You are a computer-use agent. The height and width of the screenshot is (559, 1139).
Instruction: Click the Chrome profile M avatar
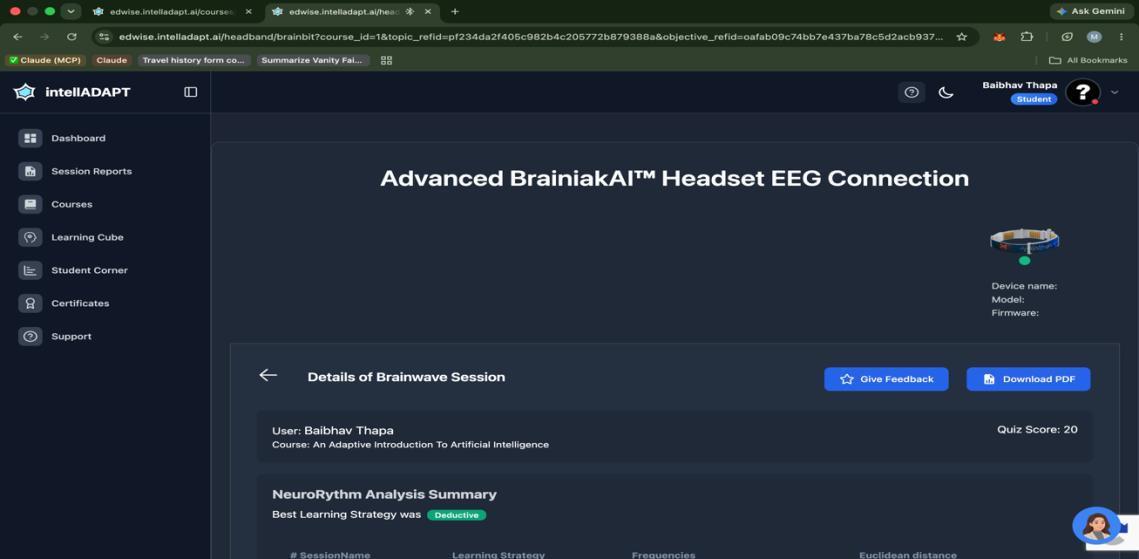[1094, 37]
